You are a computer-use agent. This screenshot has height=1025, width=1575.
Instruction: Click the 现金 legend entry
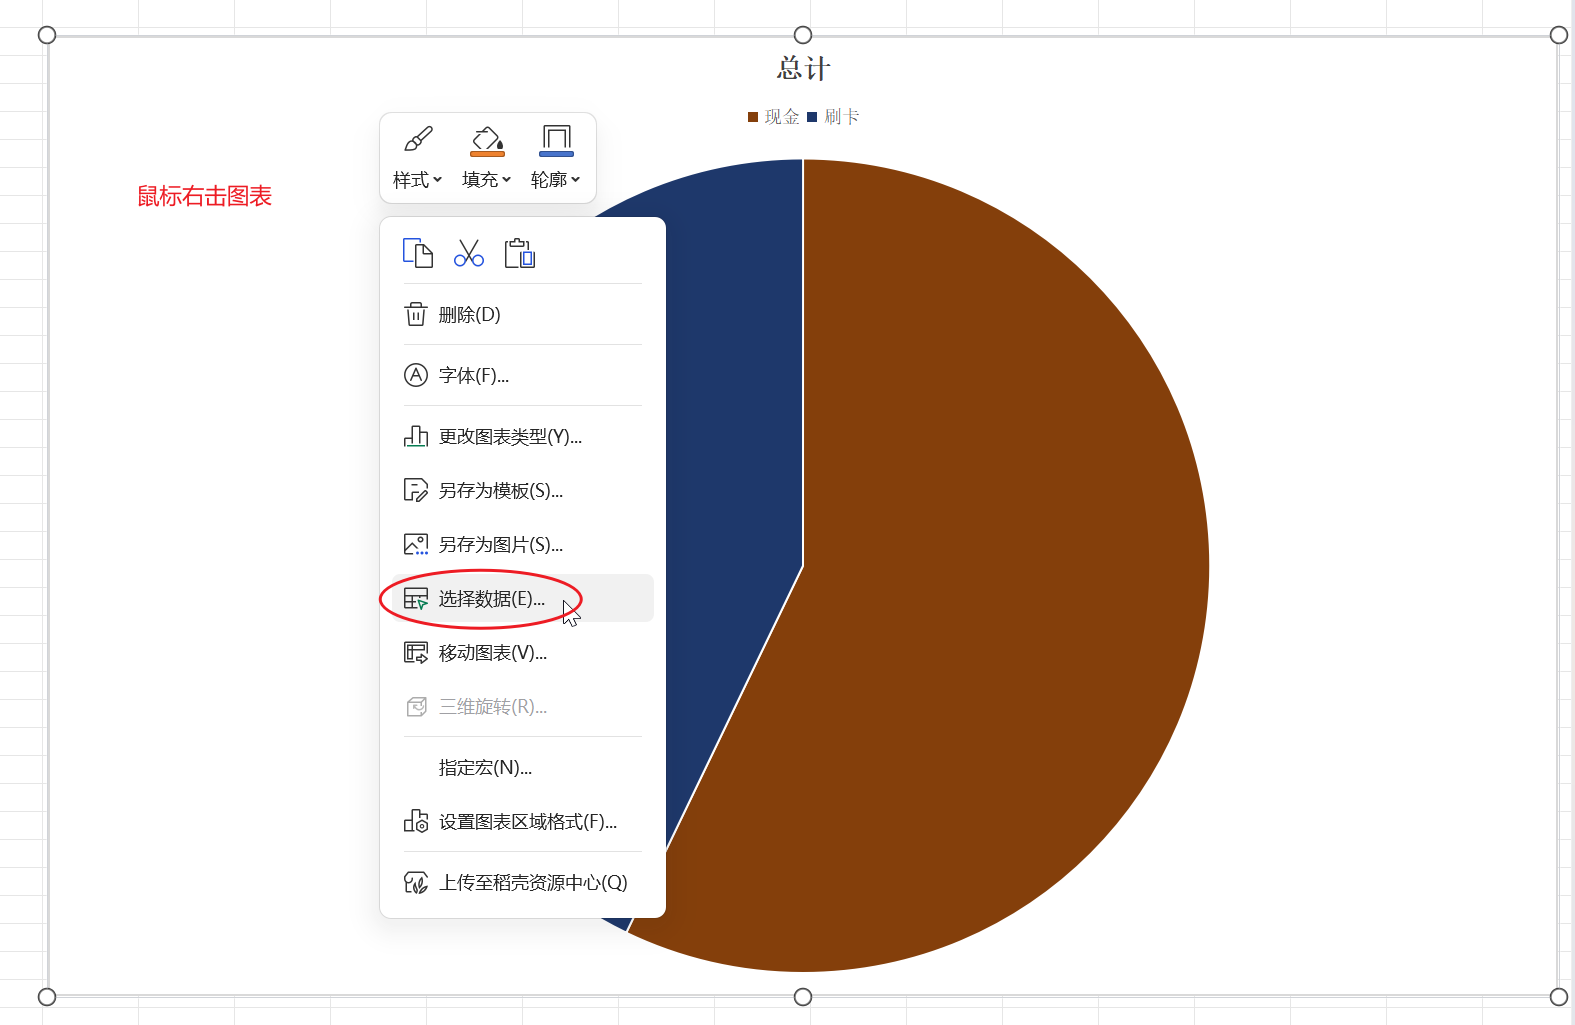773,117
